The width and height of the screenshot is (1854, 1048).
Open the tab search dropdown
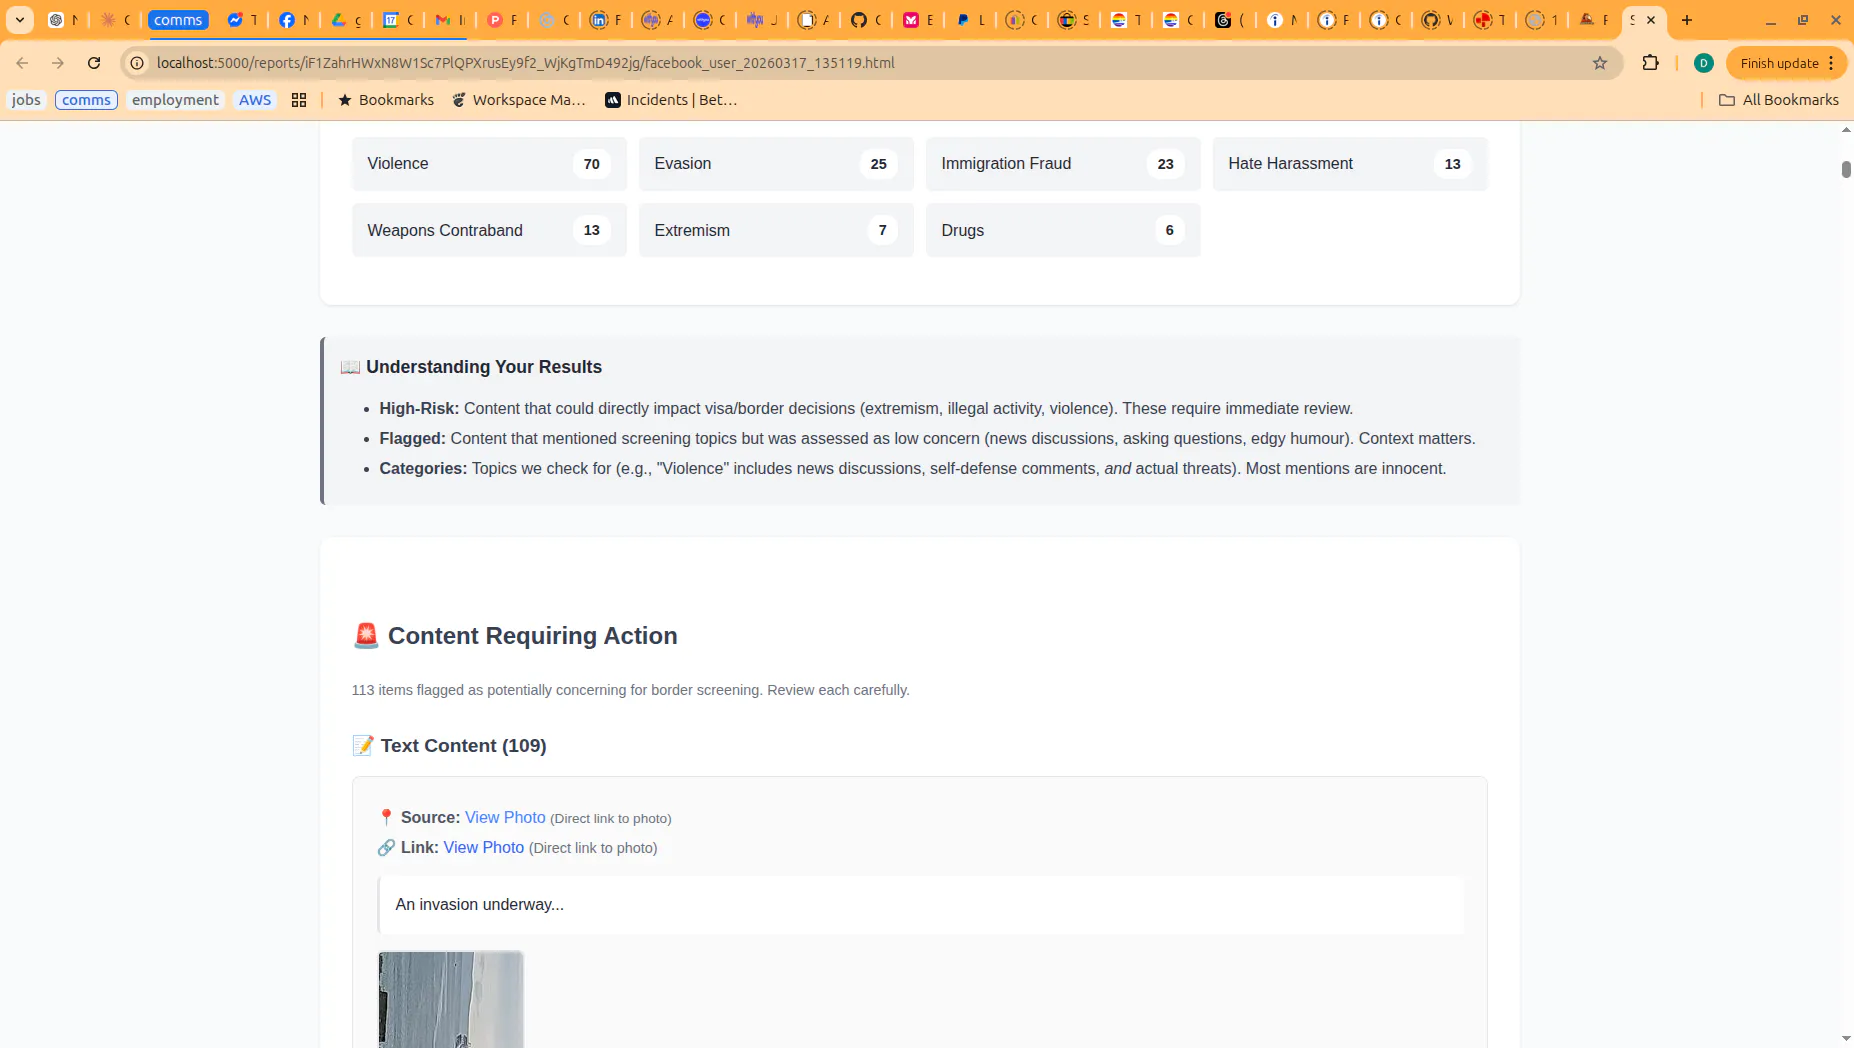pyautogui.click(x=20, y=20)
